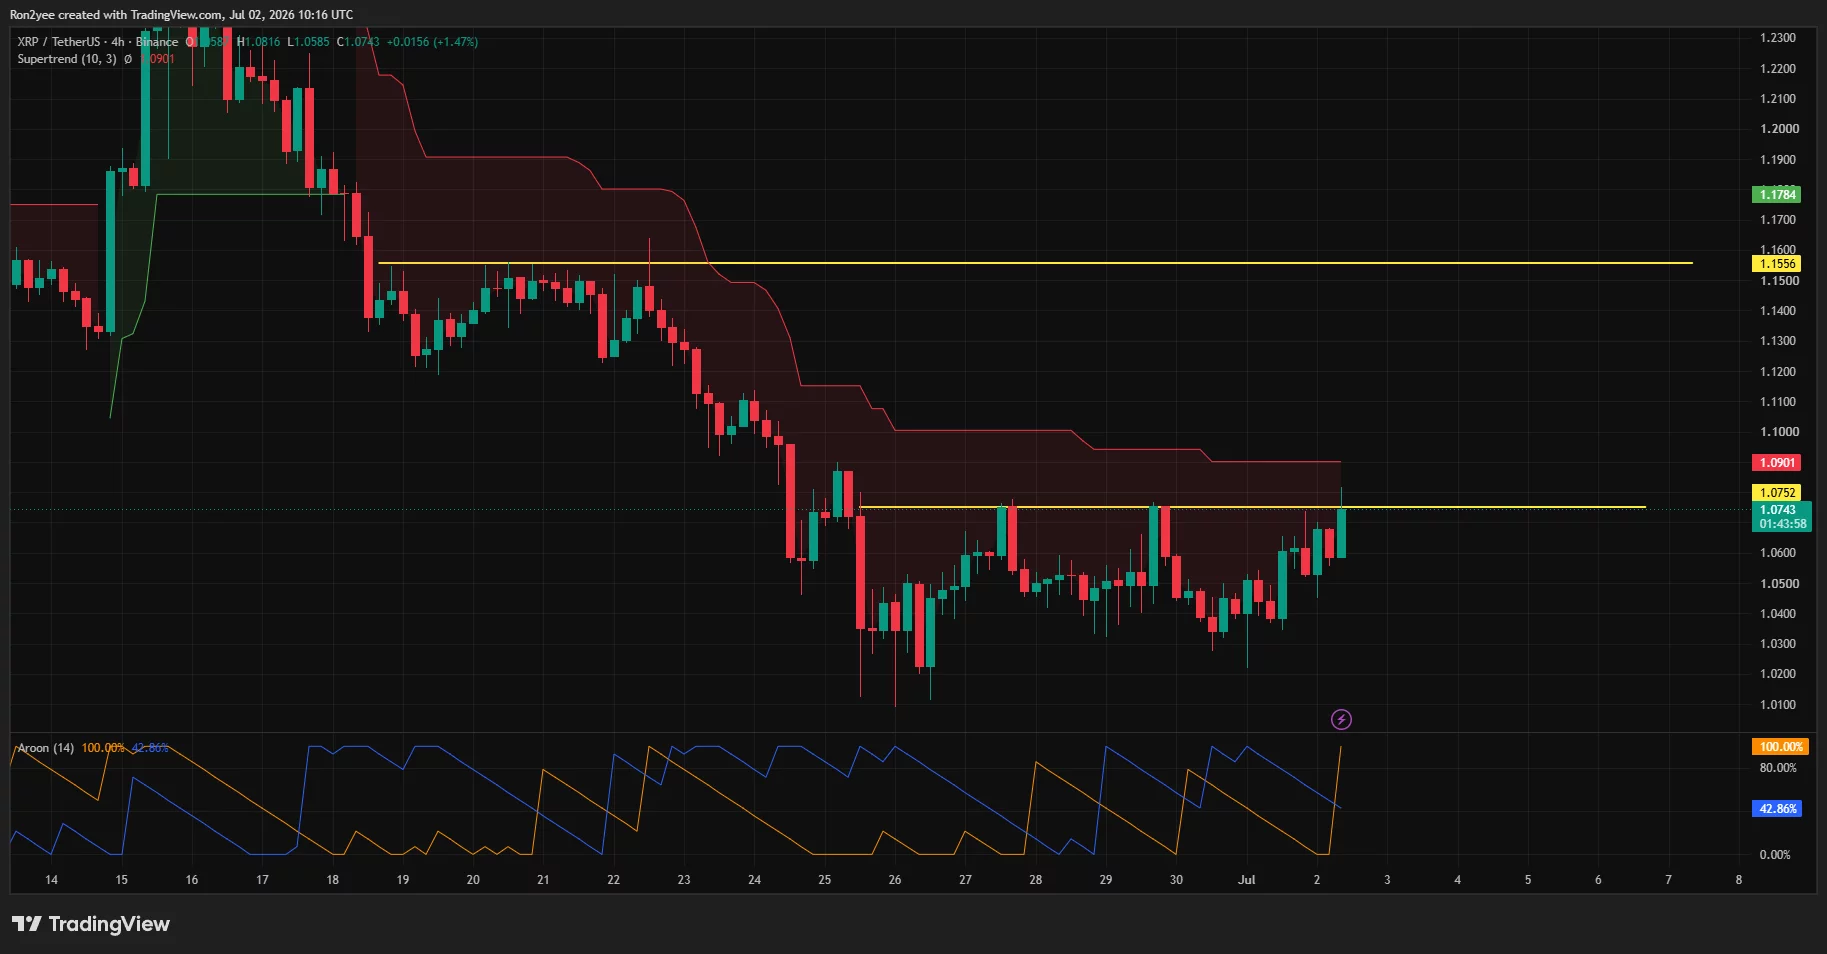Click the blue 42.86% axis label
The height and width of the screenshot is (954, 1827).
coord(1777,808)
